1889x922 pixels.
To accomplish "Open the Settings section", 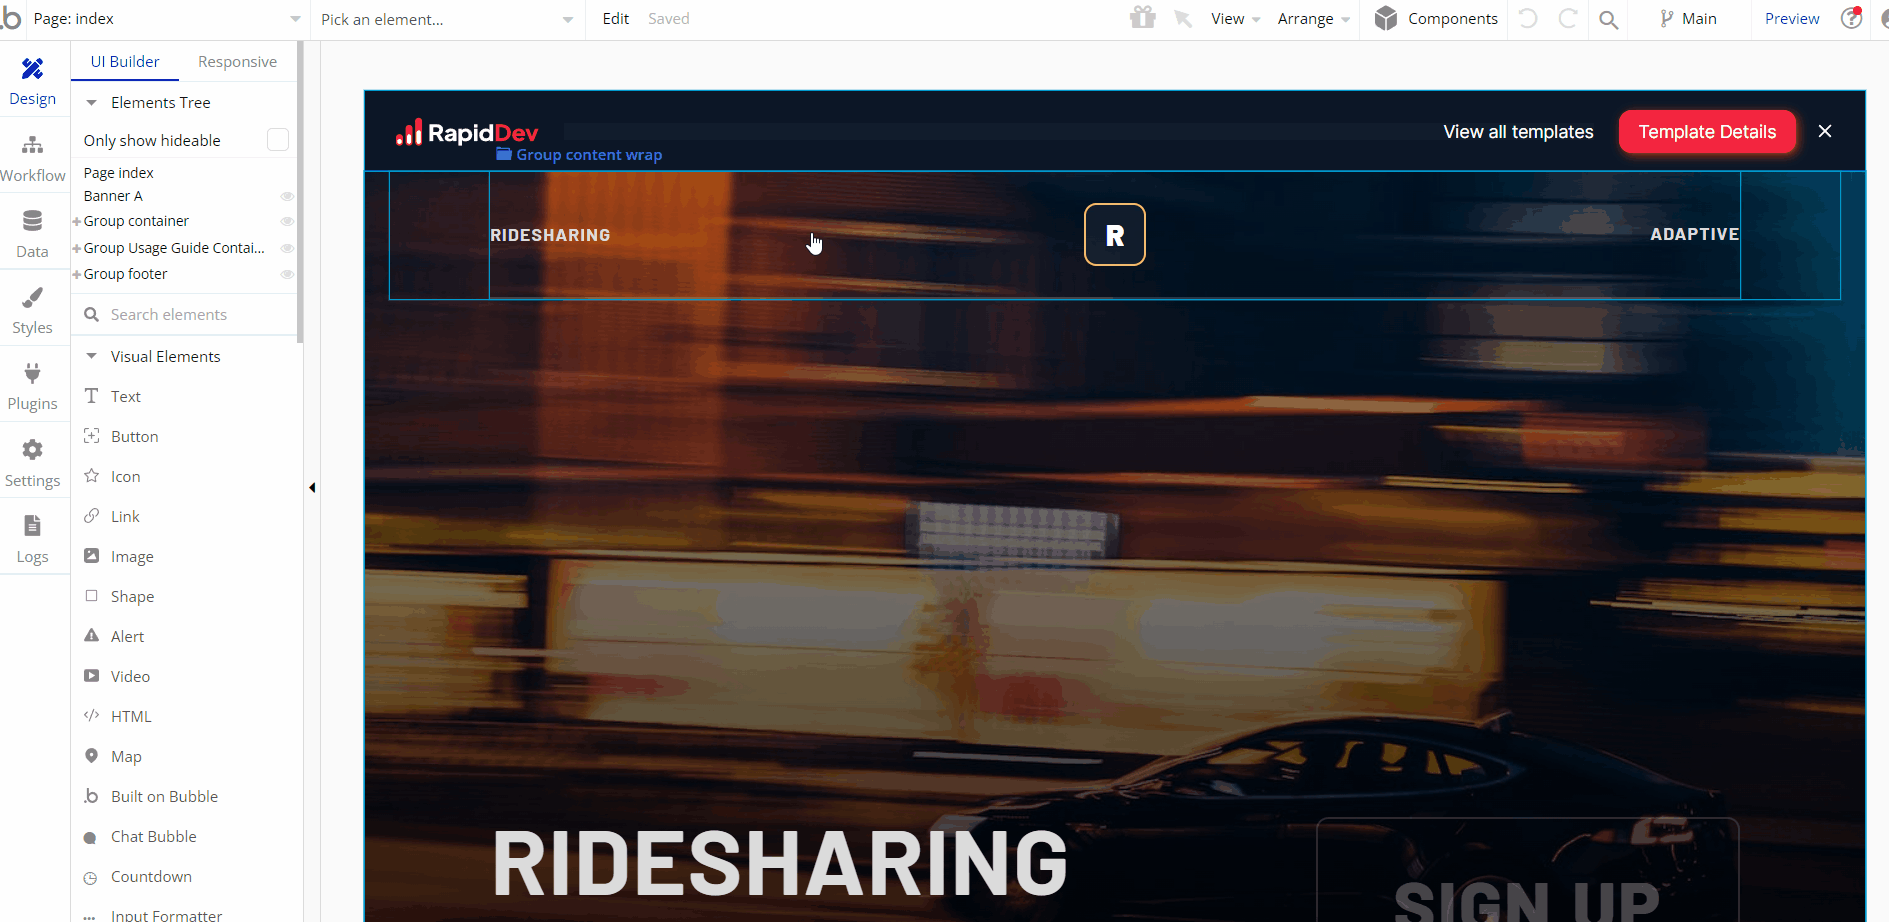I will click(32, 464).
